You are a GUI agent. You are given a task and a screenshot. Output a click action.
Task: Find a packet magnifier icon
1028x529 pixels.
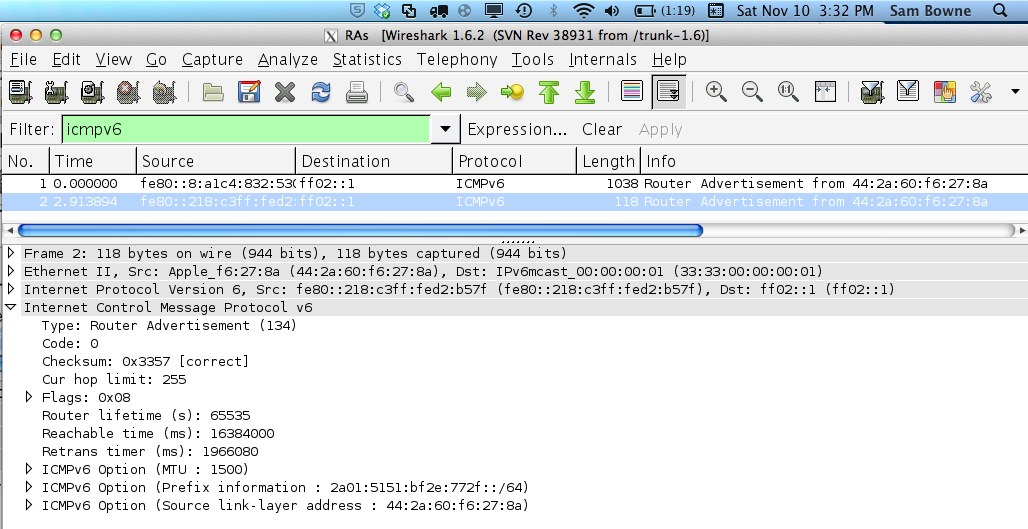click(x=403, y=92)
